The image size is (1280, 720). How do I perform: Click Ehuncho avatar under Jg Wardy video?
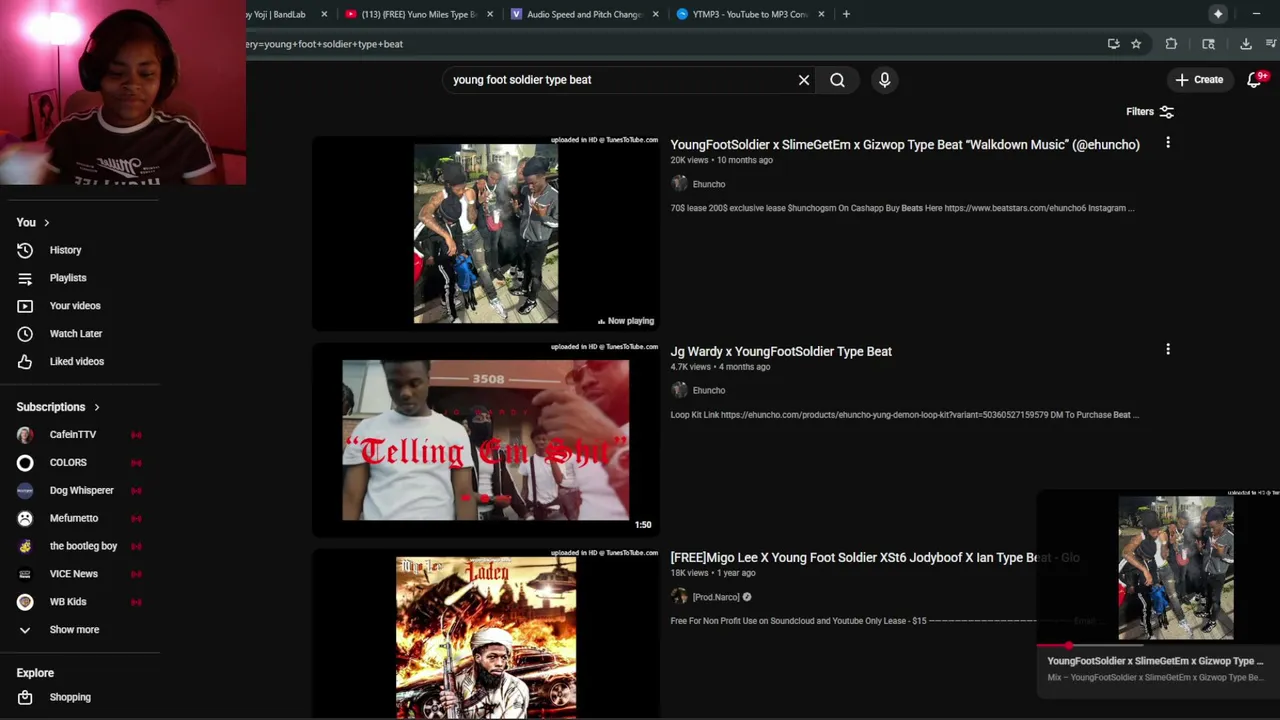pos(679,390)
